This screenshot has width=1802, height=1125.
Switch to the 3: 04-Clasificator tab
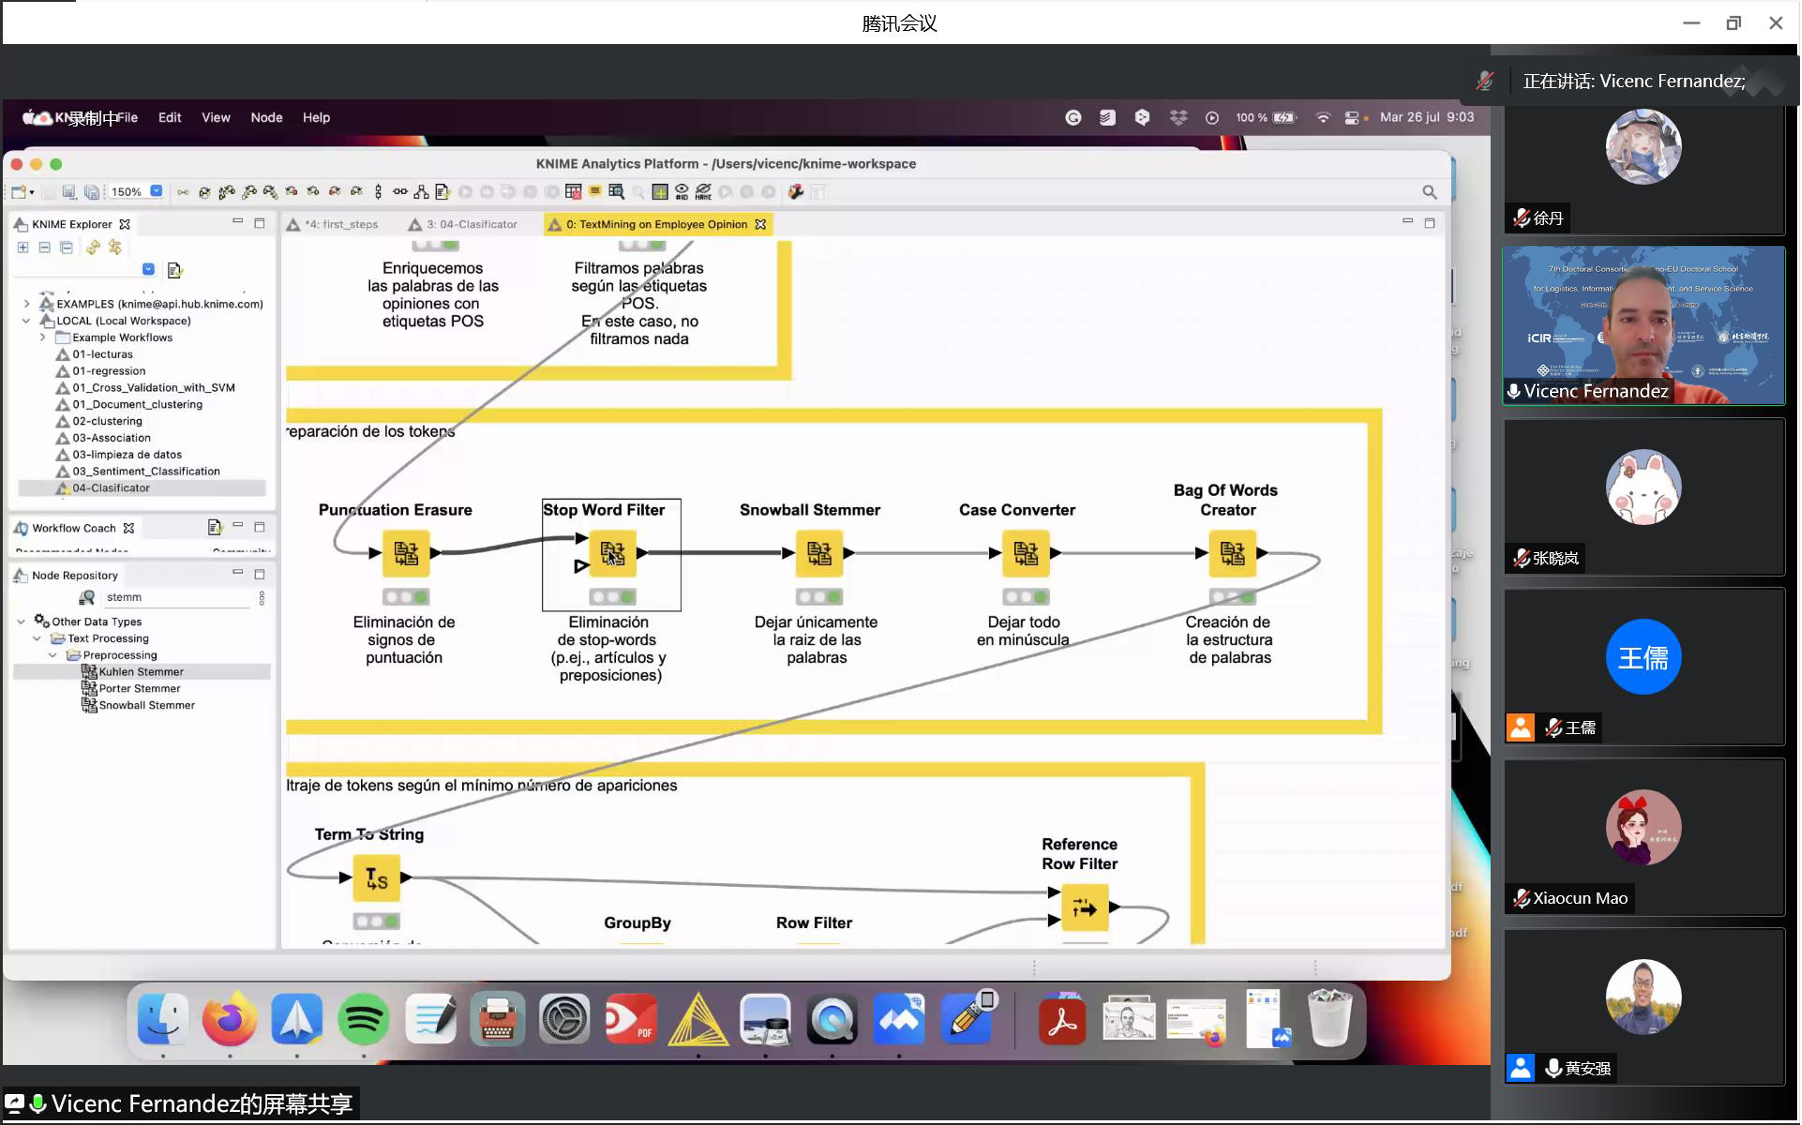471,225
